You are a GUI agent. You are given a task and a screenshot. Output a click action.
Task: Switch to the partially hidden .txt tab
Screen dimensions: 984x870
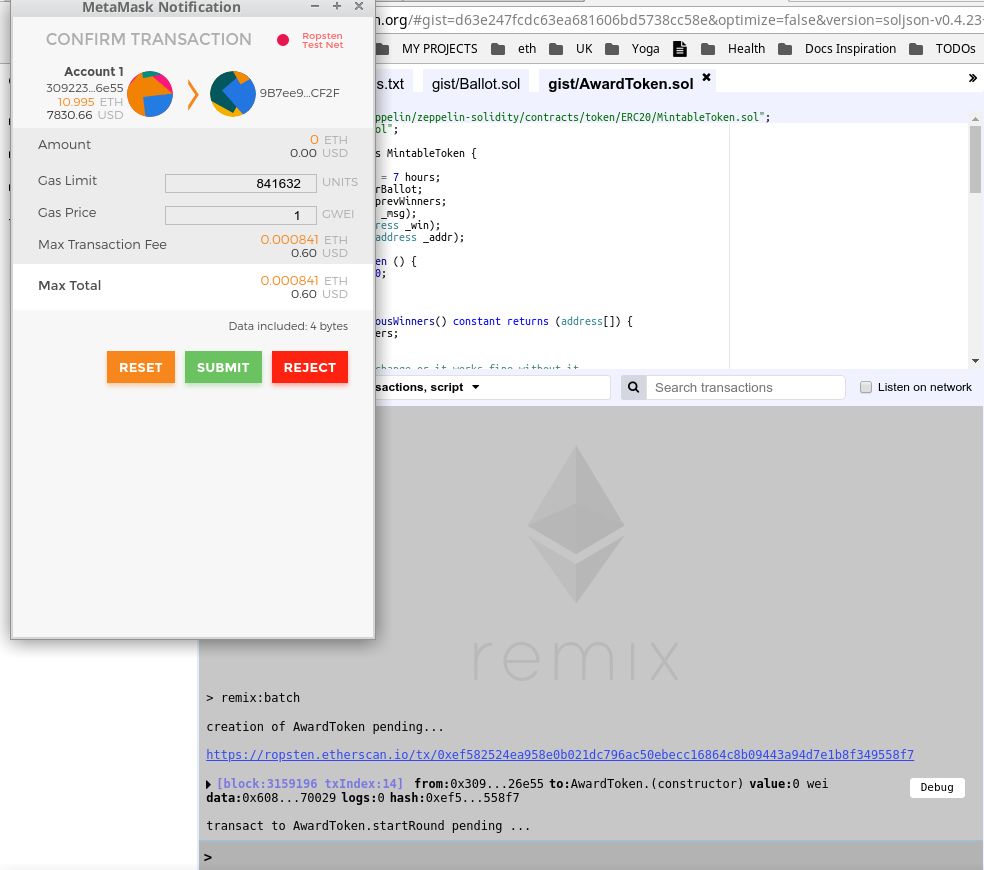393,83
